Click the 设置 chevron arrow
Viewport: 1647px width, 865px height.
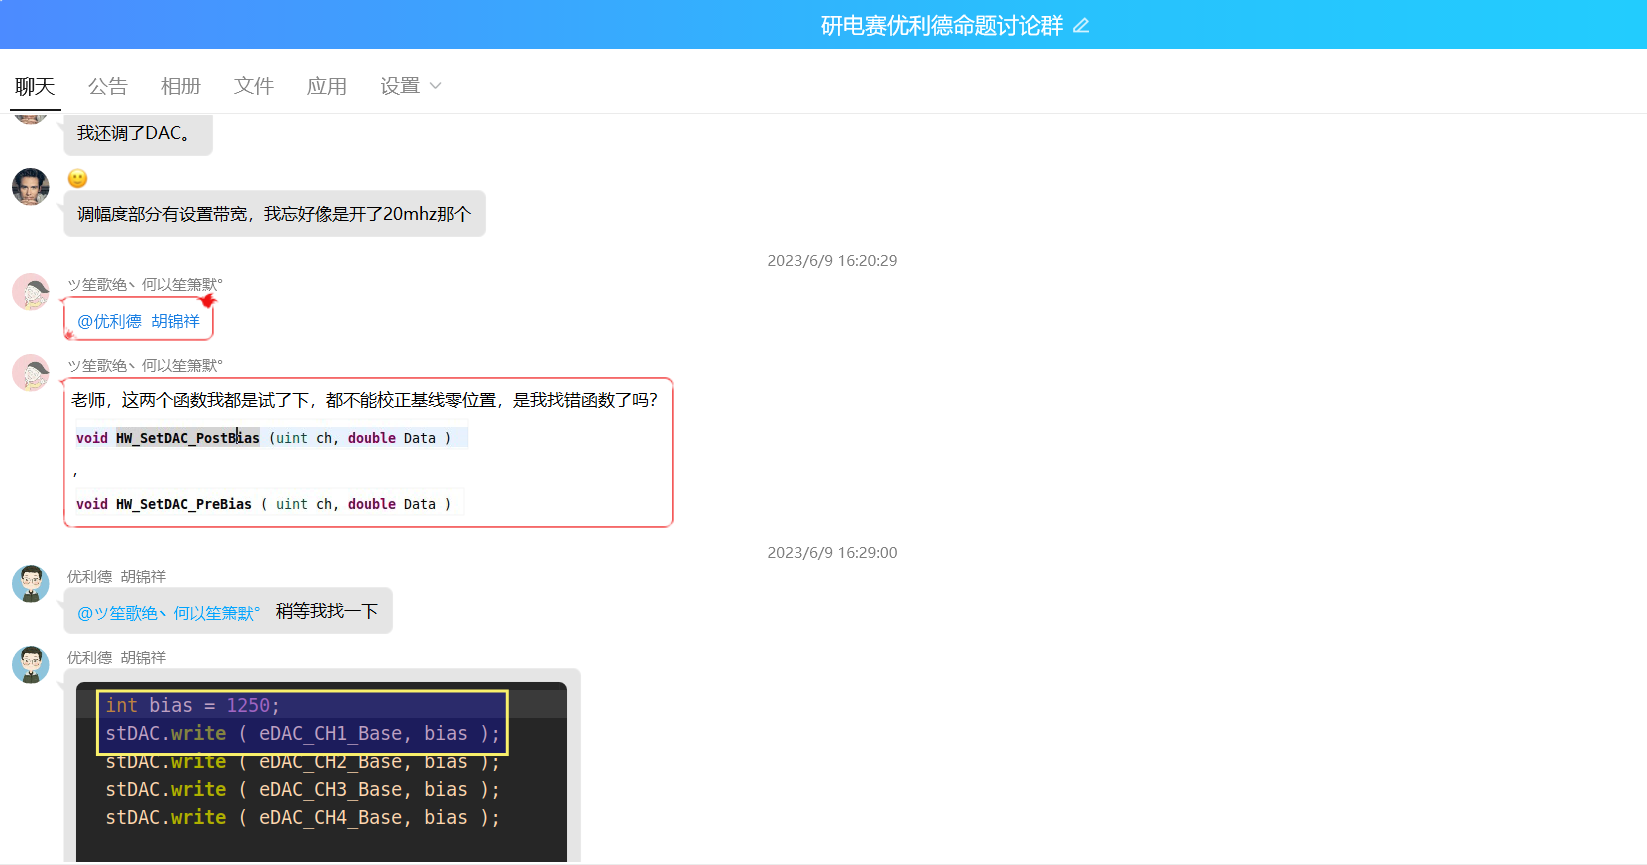click(435, 86)
